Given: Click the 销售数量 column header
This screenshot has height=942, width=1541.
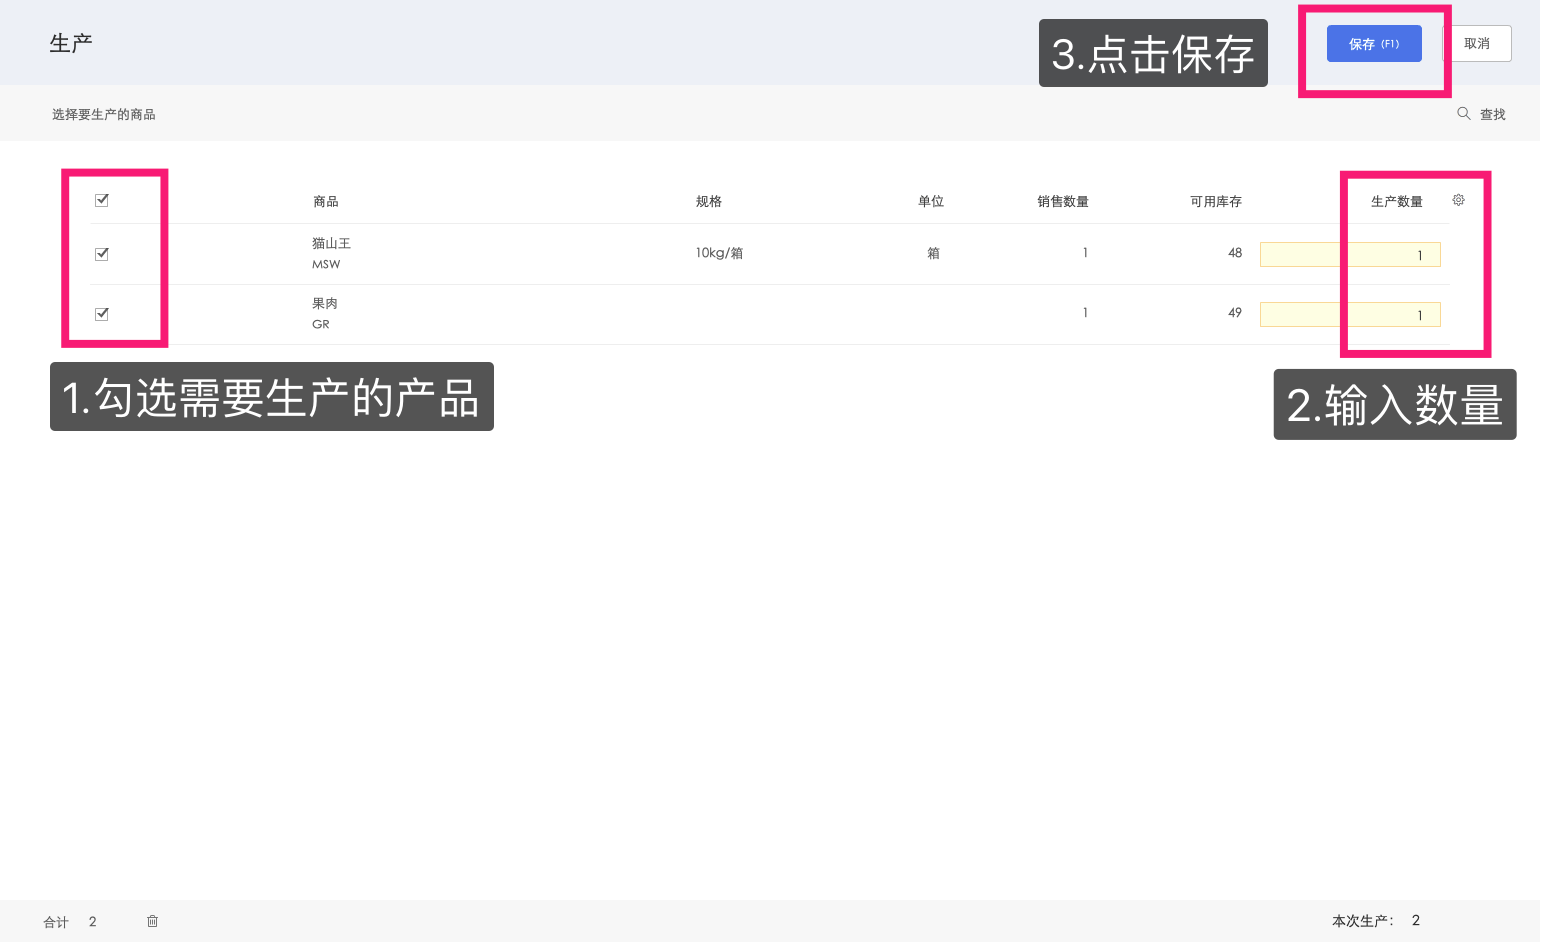Looking at the screenshot, I should 1063,200.
